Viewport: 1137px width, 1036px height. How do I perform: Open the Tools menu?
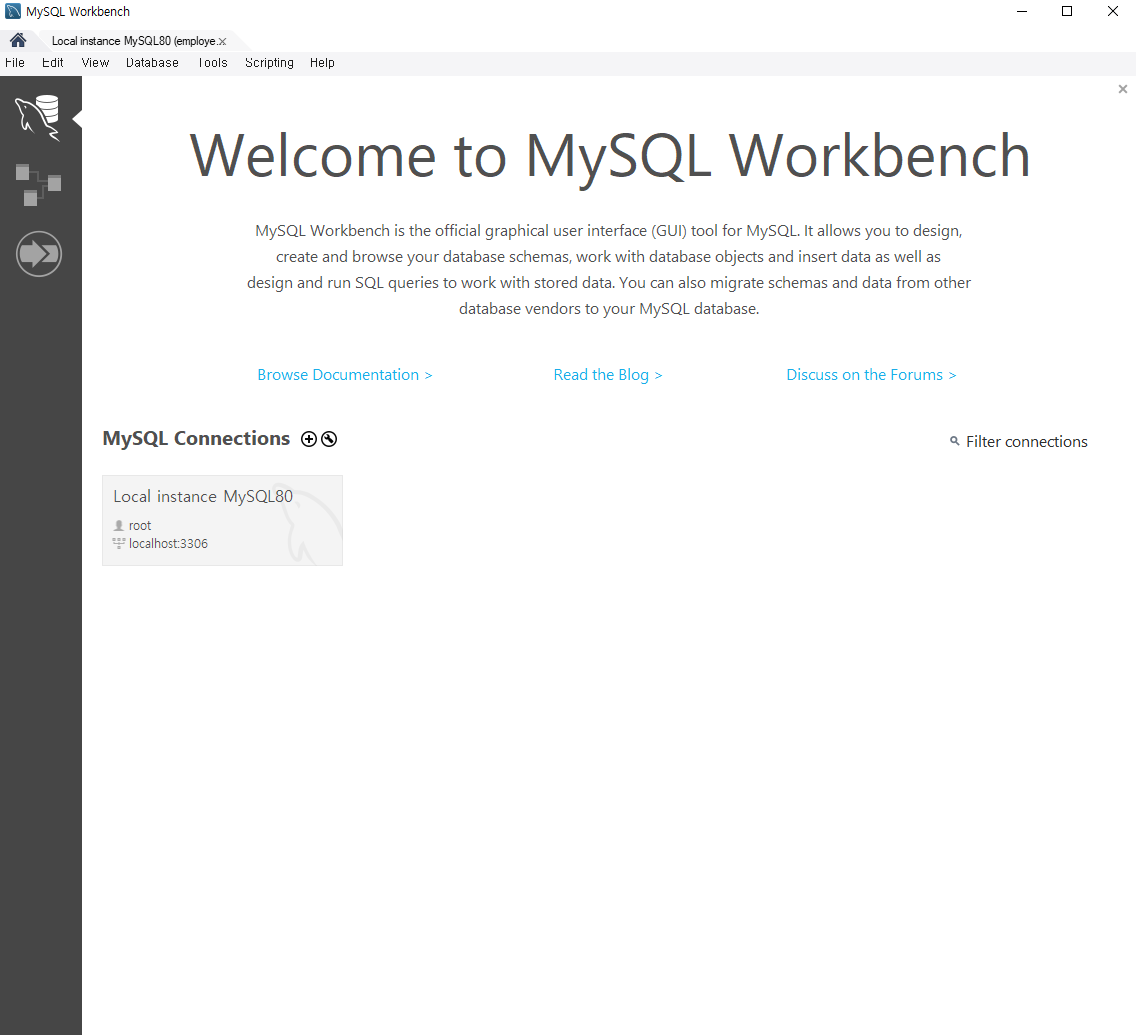pos(212,63)
